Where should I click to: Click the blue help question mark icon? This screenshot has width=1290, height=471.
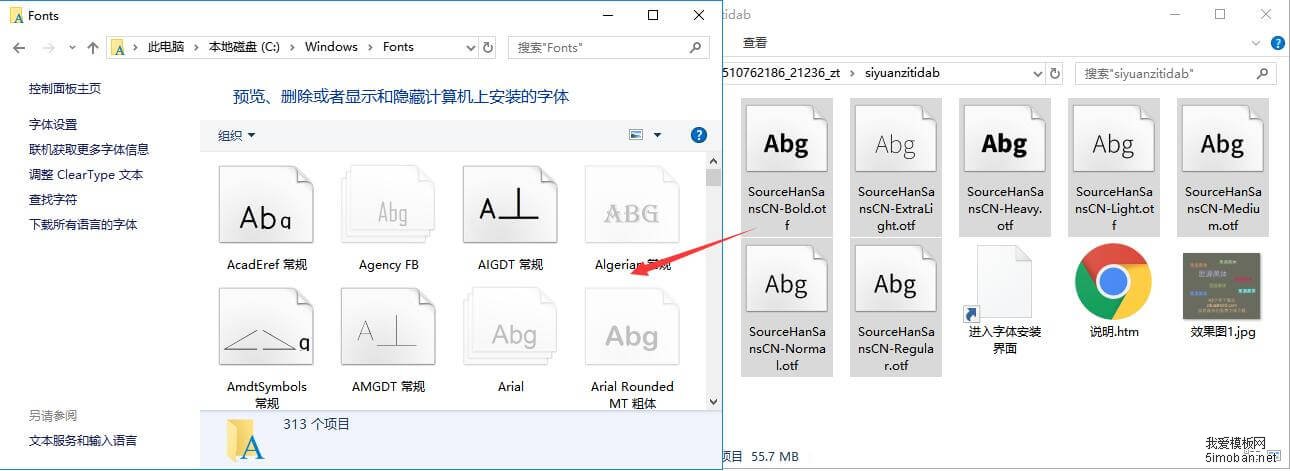pos(699,135)
